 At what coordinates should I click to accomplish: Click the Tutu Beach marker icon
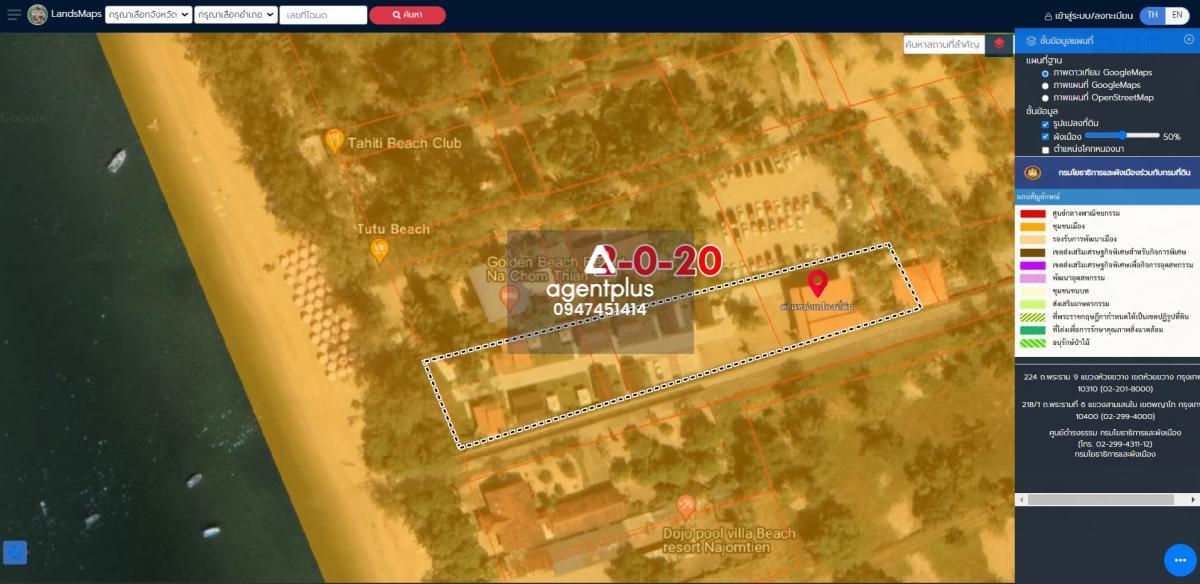pyautogui.click(x=379, y=249)
